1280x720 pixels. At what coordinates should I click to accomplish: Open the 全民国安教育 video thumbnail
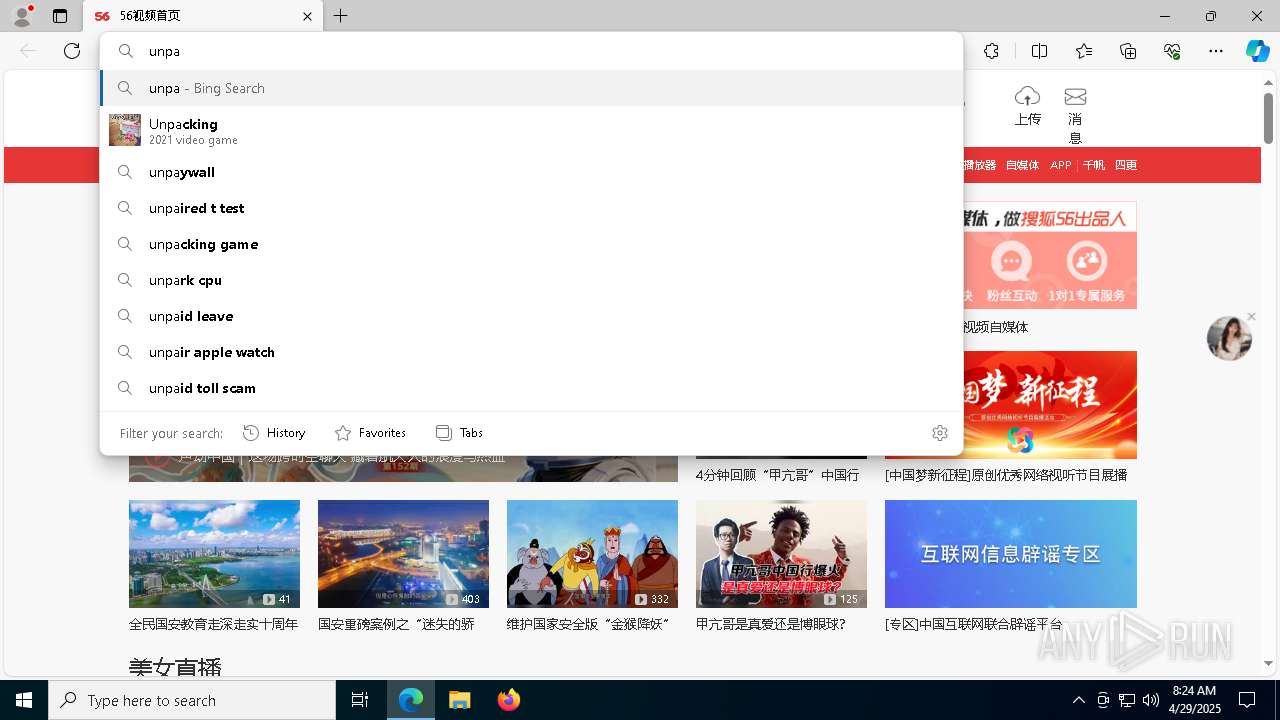[214, 554]
